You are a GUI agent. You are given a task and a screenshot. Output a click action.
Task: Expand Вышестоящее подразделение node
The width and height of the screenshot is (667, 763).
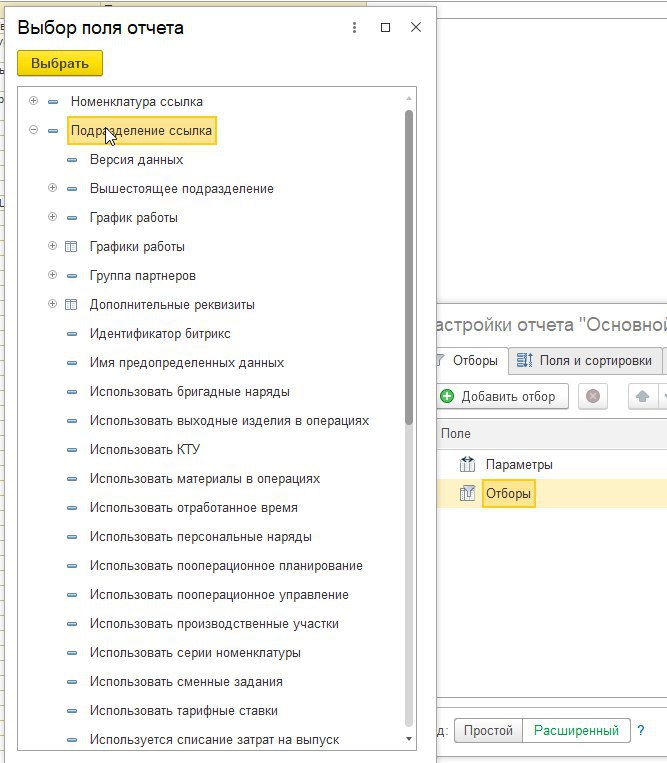click(53, 188)
